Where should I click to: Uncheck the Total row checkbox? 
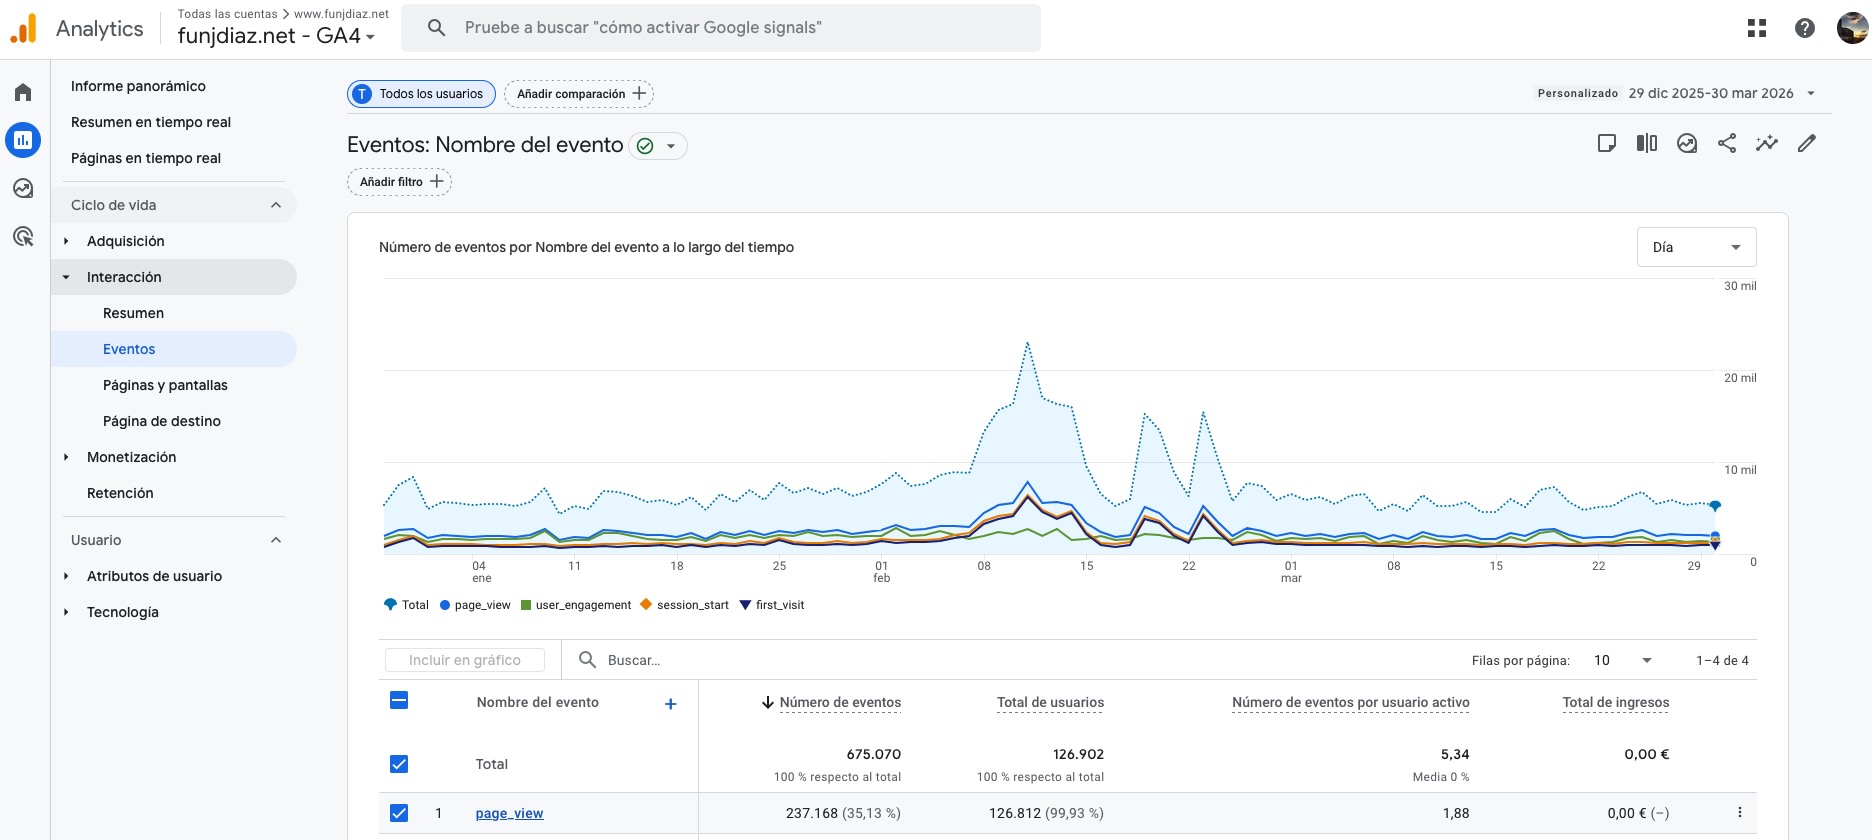pyautogui.click(x=399, y=764)
